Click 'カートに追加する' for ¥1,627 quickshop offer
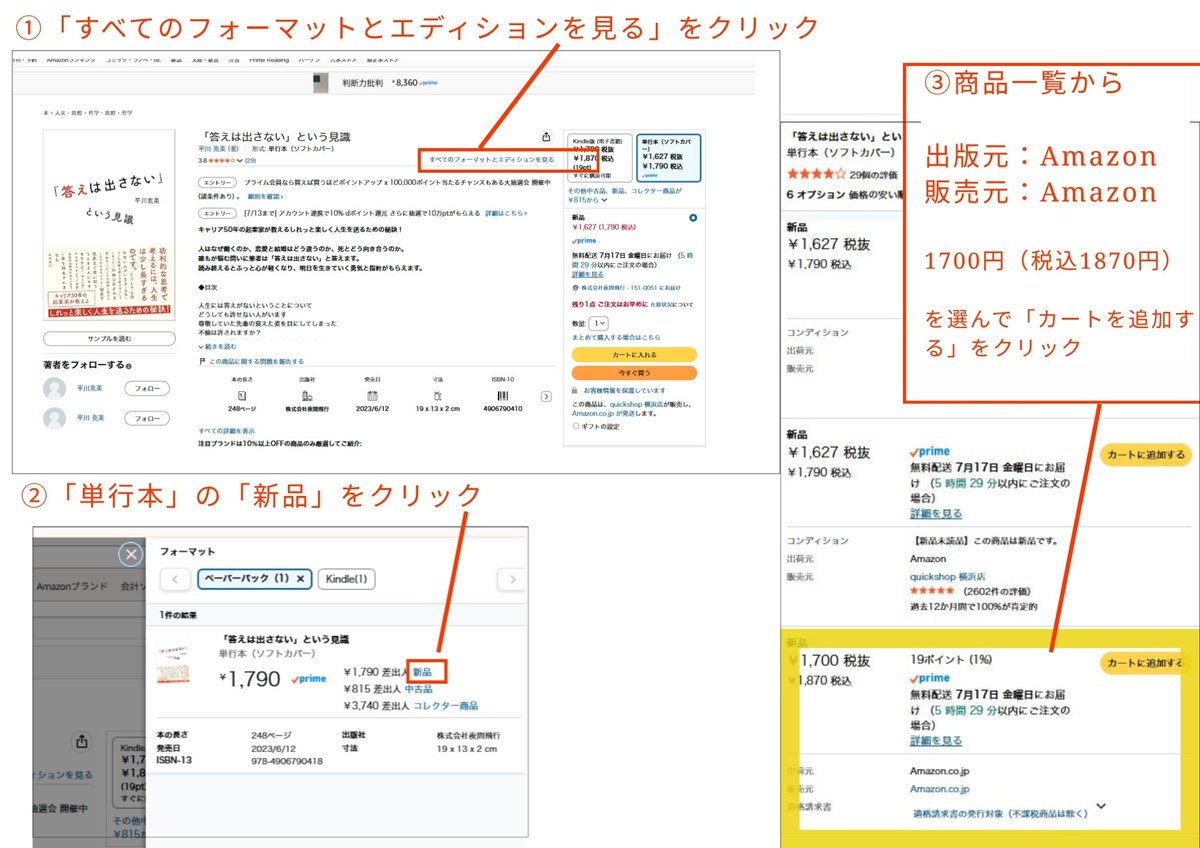The width and height of the screenshot is (1200, 848). coord(1145,455)
